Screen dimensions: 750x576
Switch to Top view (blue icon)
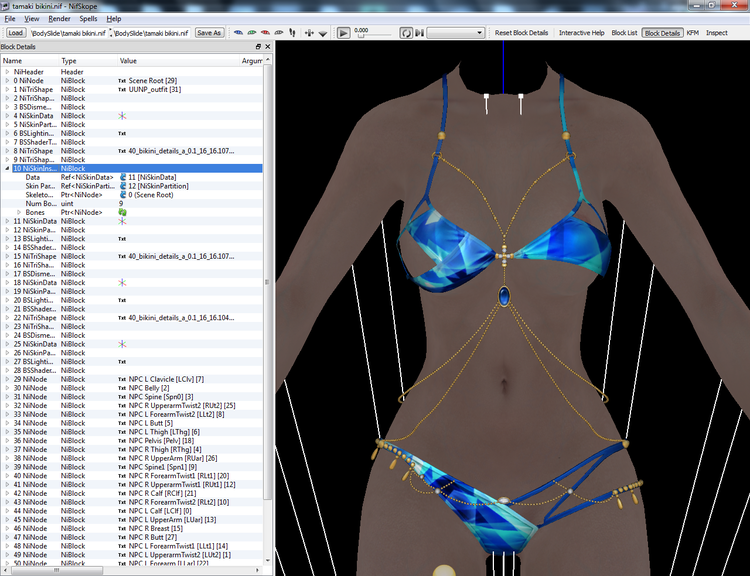[238, 33]
